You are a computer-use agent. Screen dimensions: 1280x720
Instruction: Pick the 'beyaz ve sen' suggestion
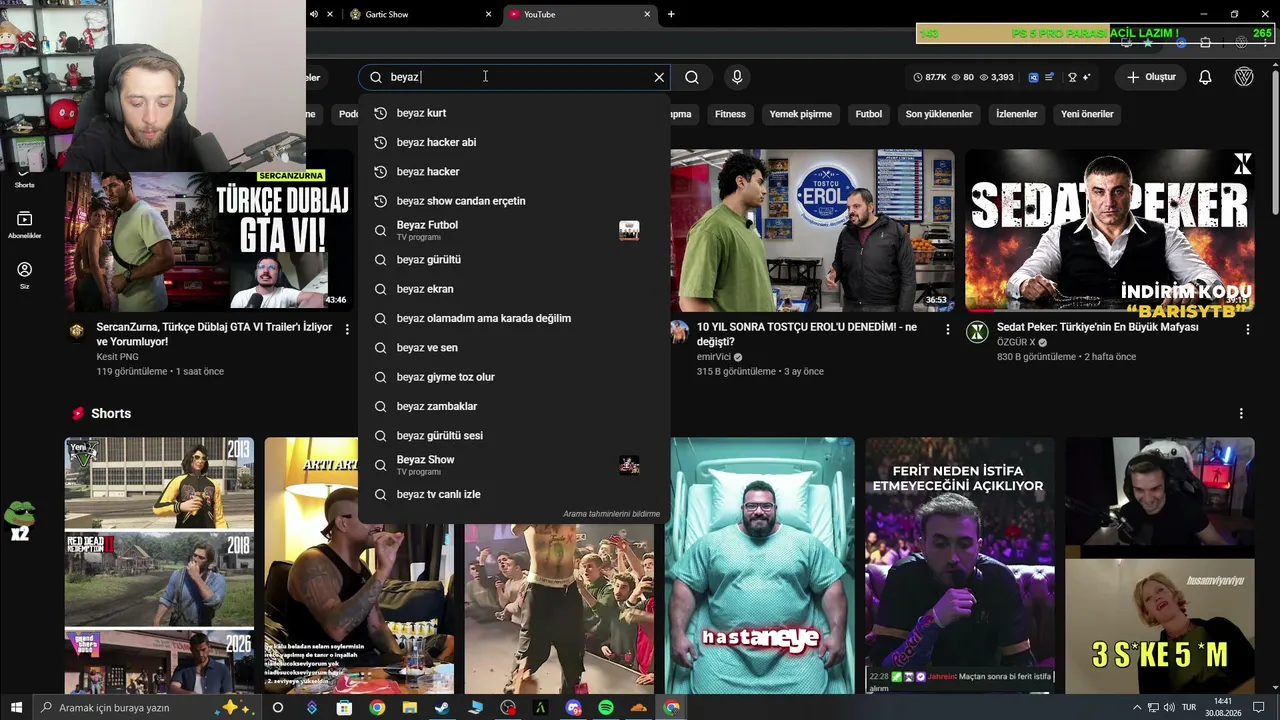pos(514,348)
